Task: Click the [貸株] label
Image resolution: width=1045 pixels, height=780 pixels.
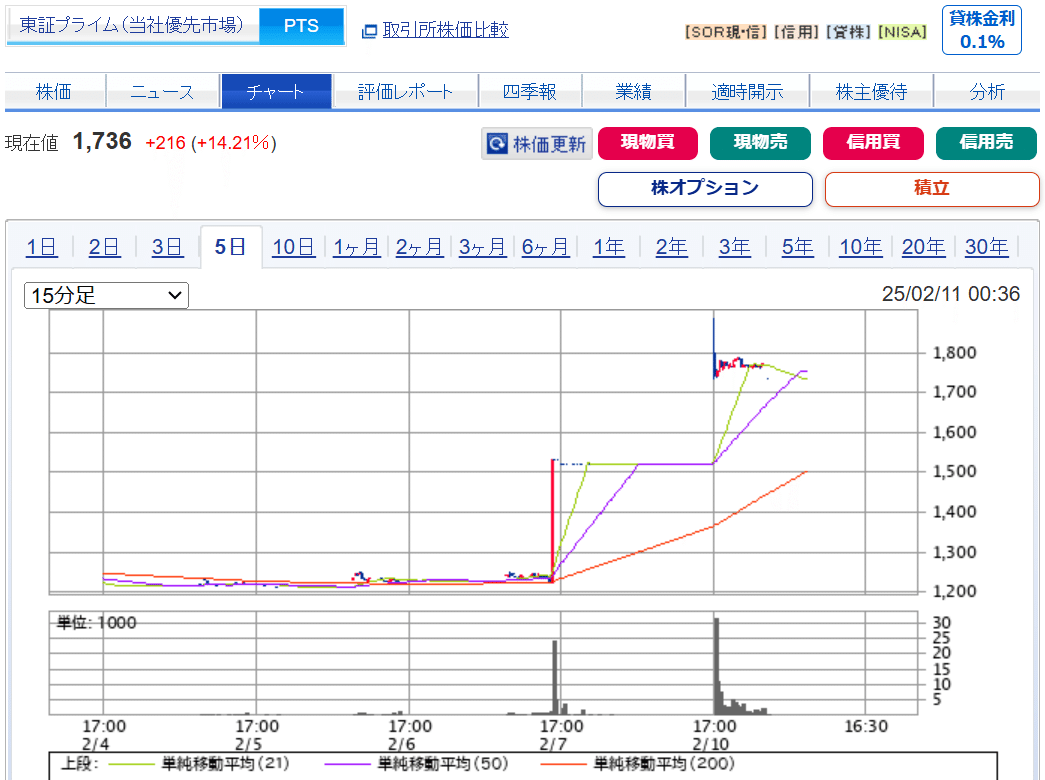Action: pos(848,32)
